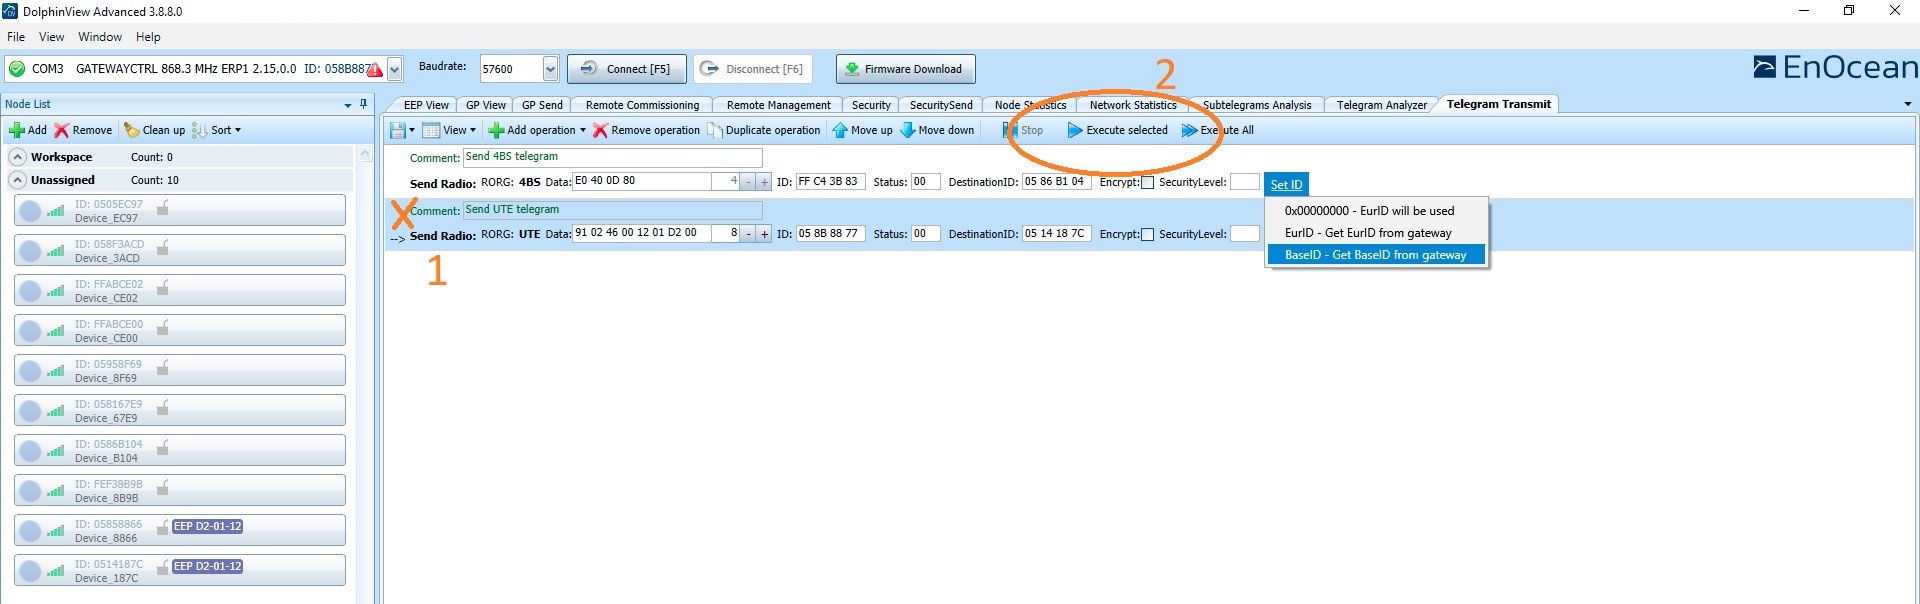Click Firmware Download button
Screen dimensions: 1920x604
click(905, 69)
